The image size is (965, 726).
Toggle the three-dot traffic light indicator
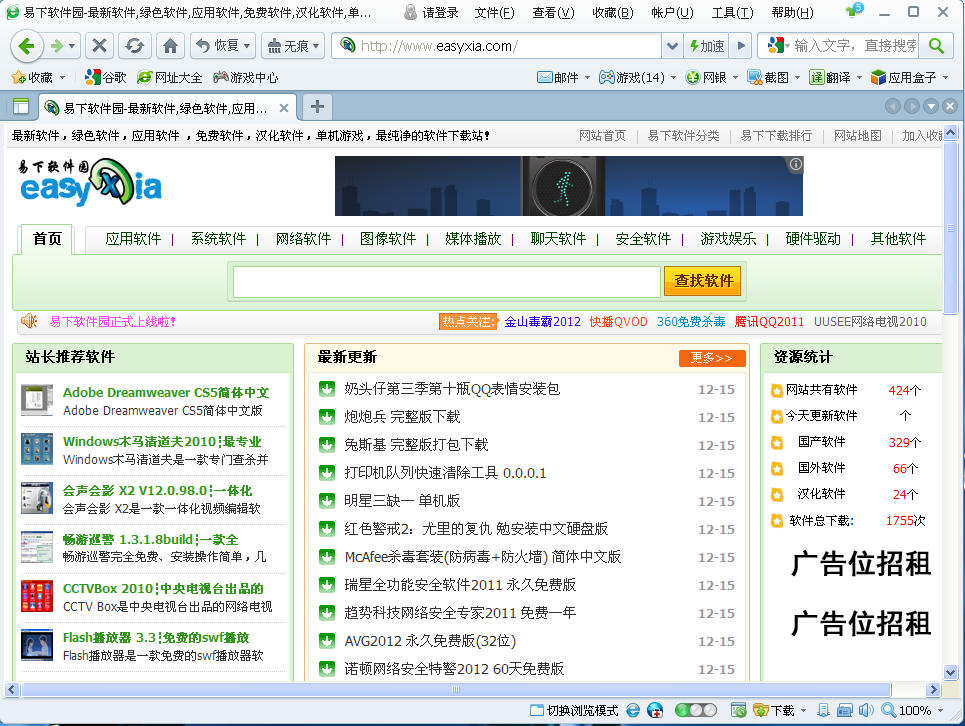point(695,710)
